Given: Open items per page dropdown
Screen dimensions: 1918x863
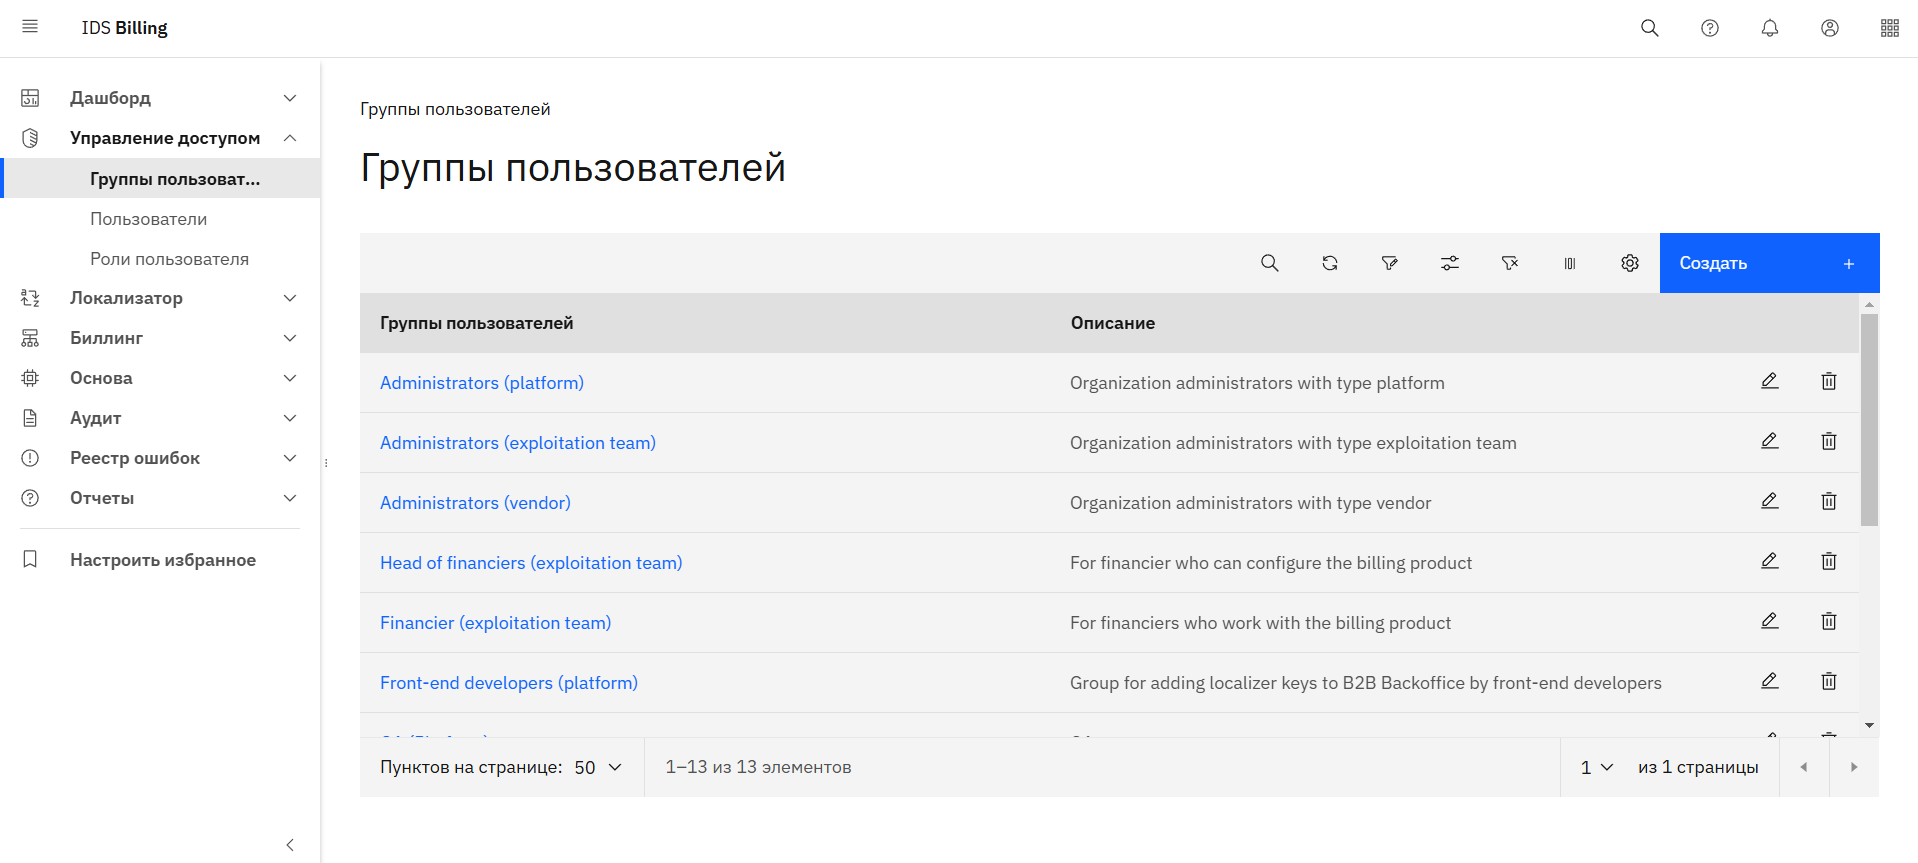Looking at the screenshot, I should (598, 767).
